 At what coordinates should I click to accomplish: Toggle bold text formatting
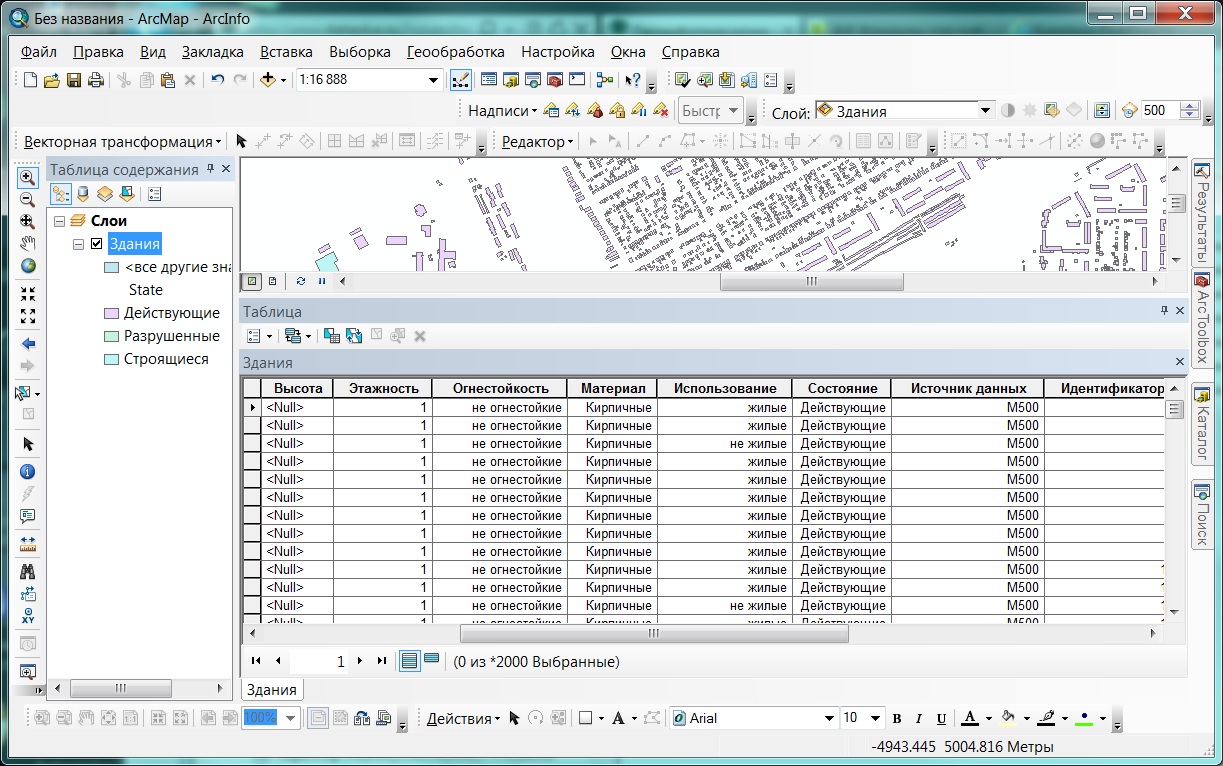897,718
